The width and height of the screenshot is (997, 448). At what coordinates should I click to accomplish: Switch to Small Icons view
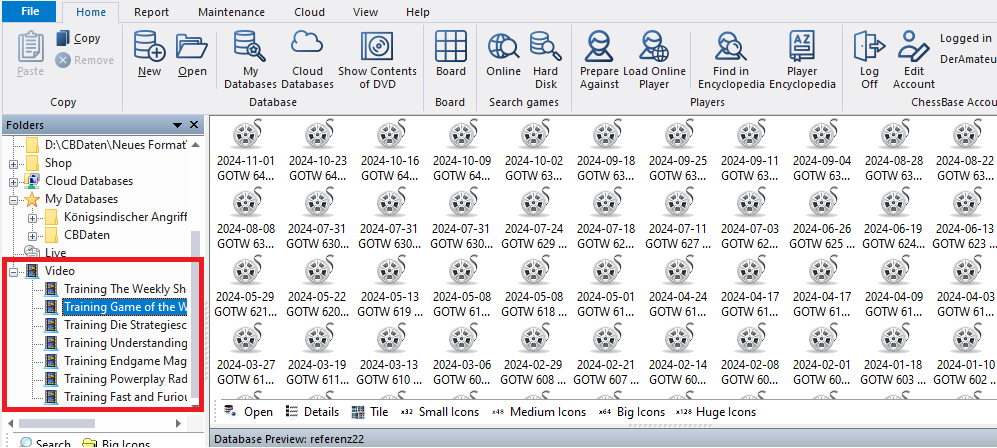[x=439, y=412]
